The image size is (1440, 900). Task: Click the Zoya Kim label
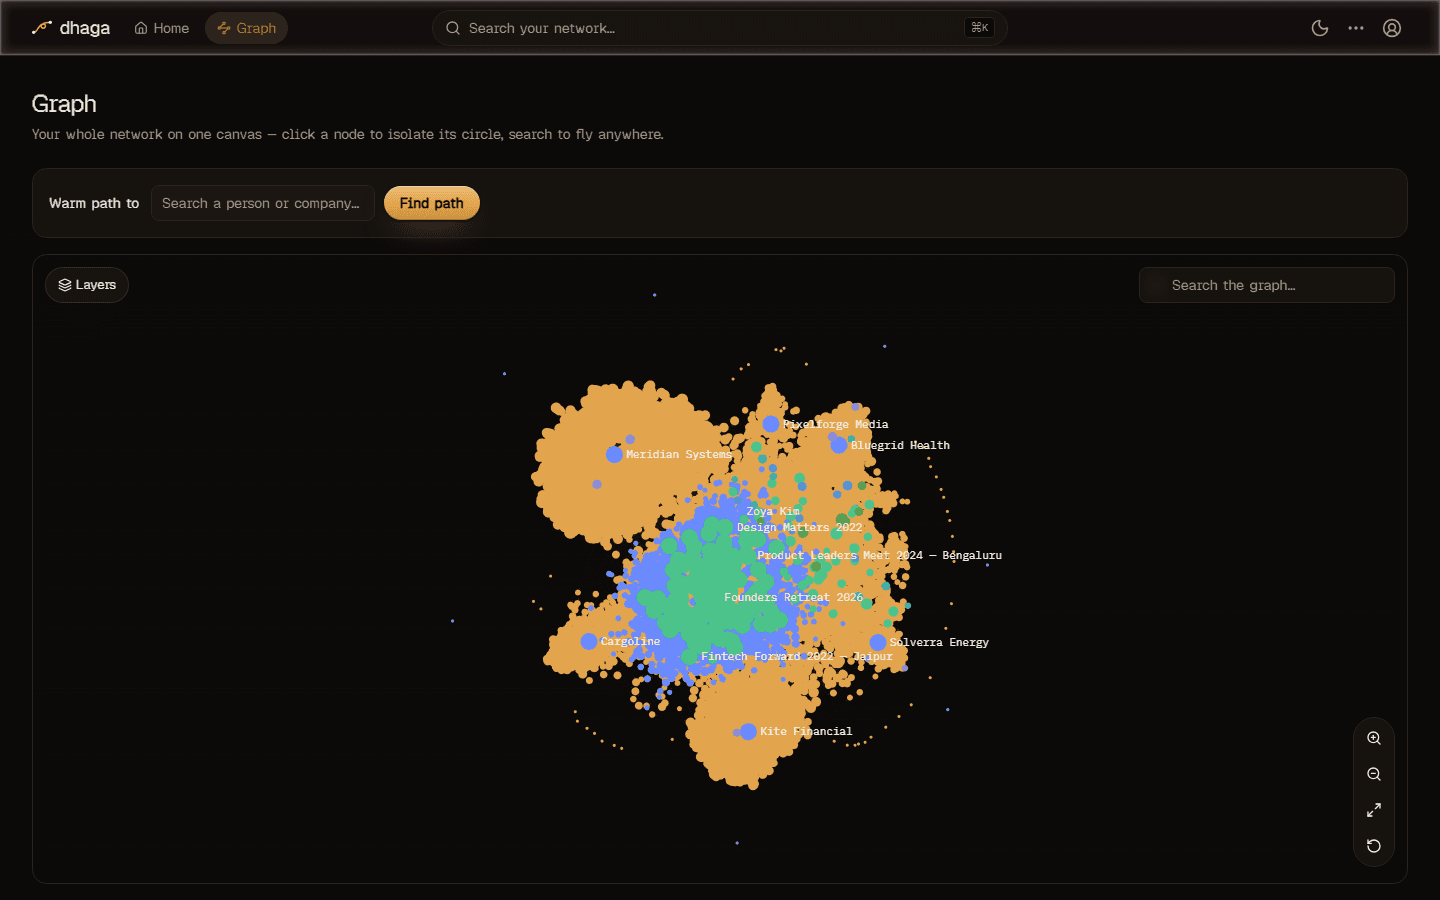coord(773,511)
